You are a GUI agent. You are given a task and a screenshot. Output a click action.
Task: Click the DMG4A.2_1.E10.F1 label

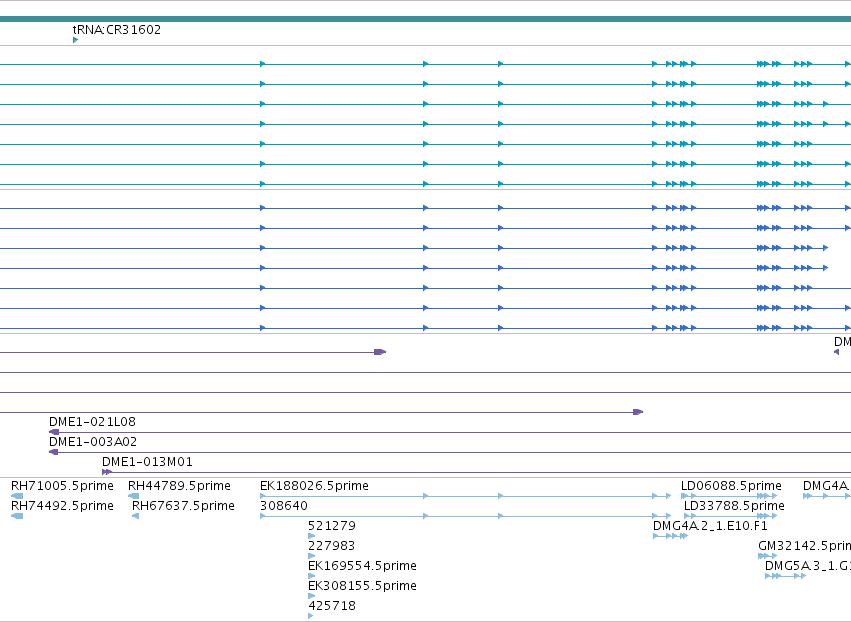pyautogui.click(x=710, y=526)
